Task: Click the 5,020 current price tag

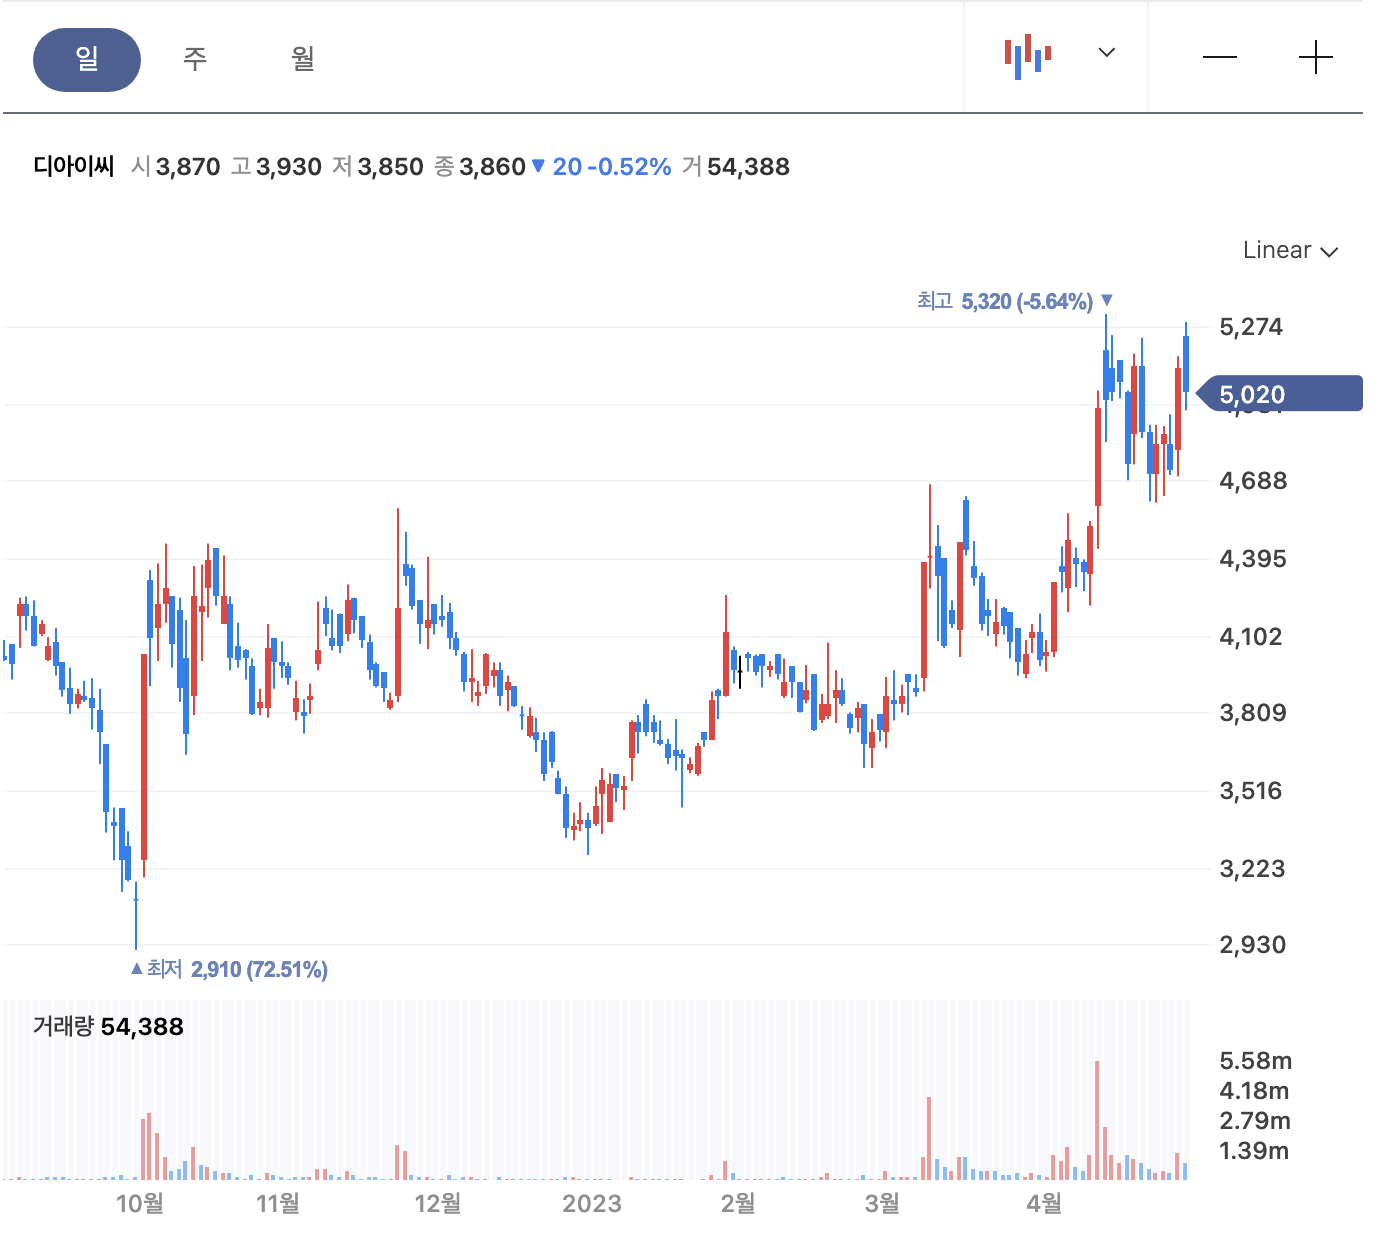Action: pos(1280,394)
